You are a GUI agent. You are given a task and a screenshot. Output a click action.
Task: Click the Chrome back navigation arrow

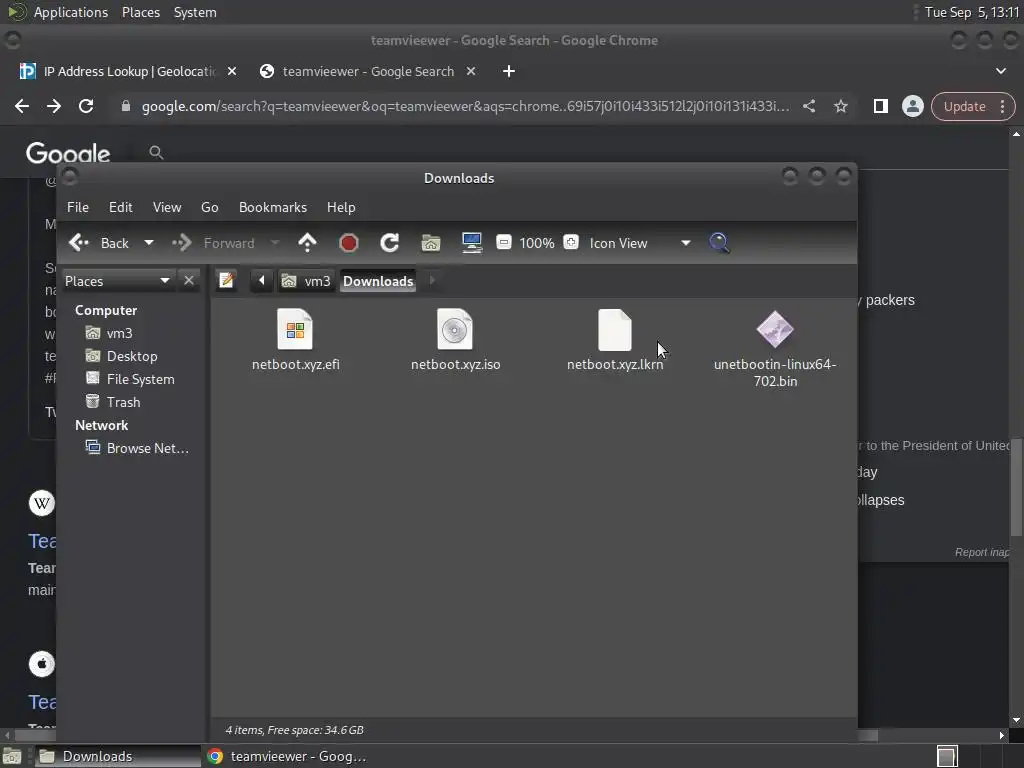coord(22,106)
